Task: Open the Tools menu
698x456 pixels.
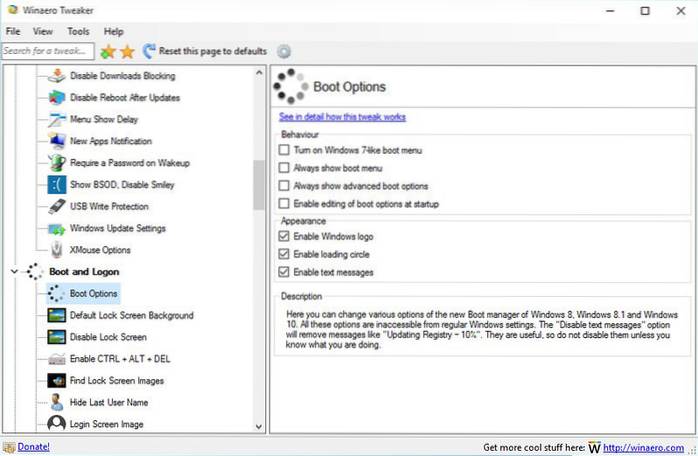Action: tap(78, 32)
